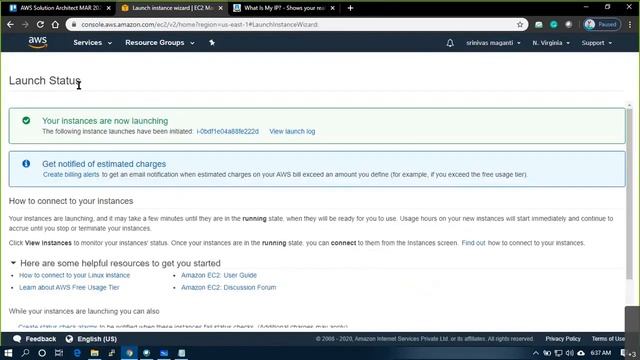Open the Windows Start menu
Screen dimensions: 640x360
pos(8,353)
